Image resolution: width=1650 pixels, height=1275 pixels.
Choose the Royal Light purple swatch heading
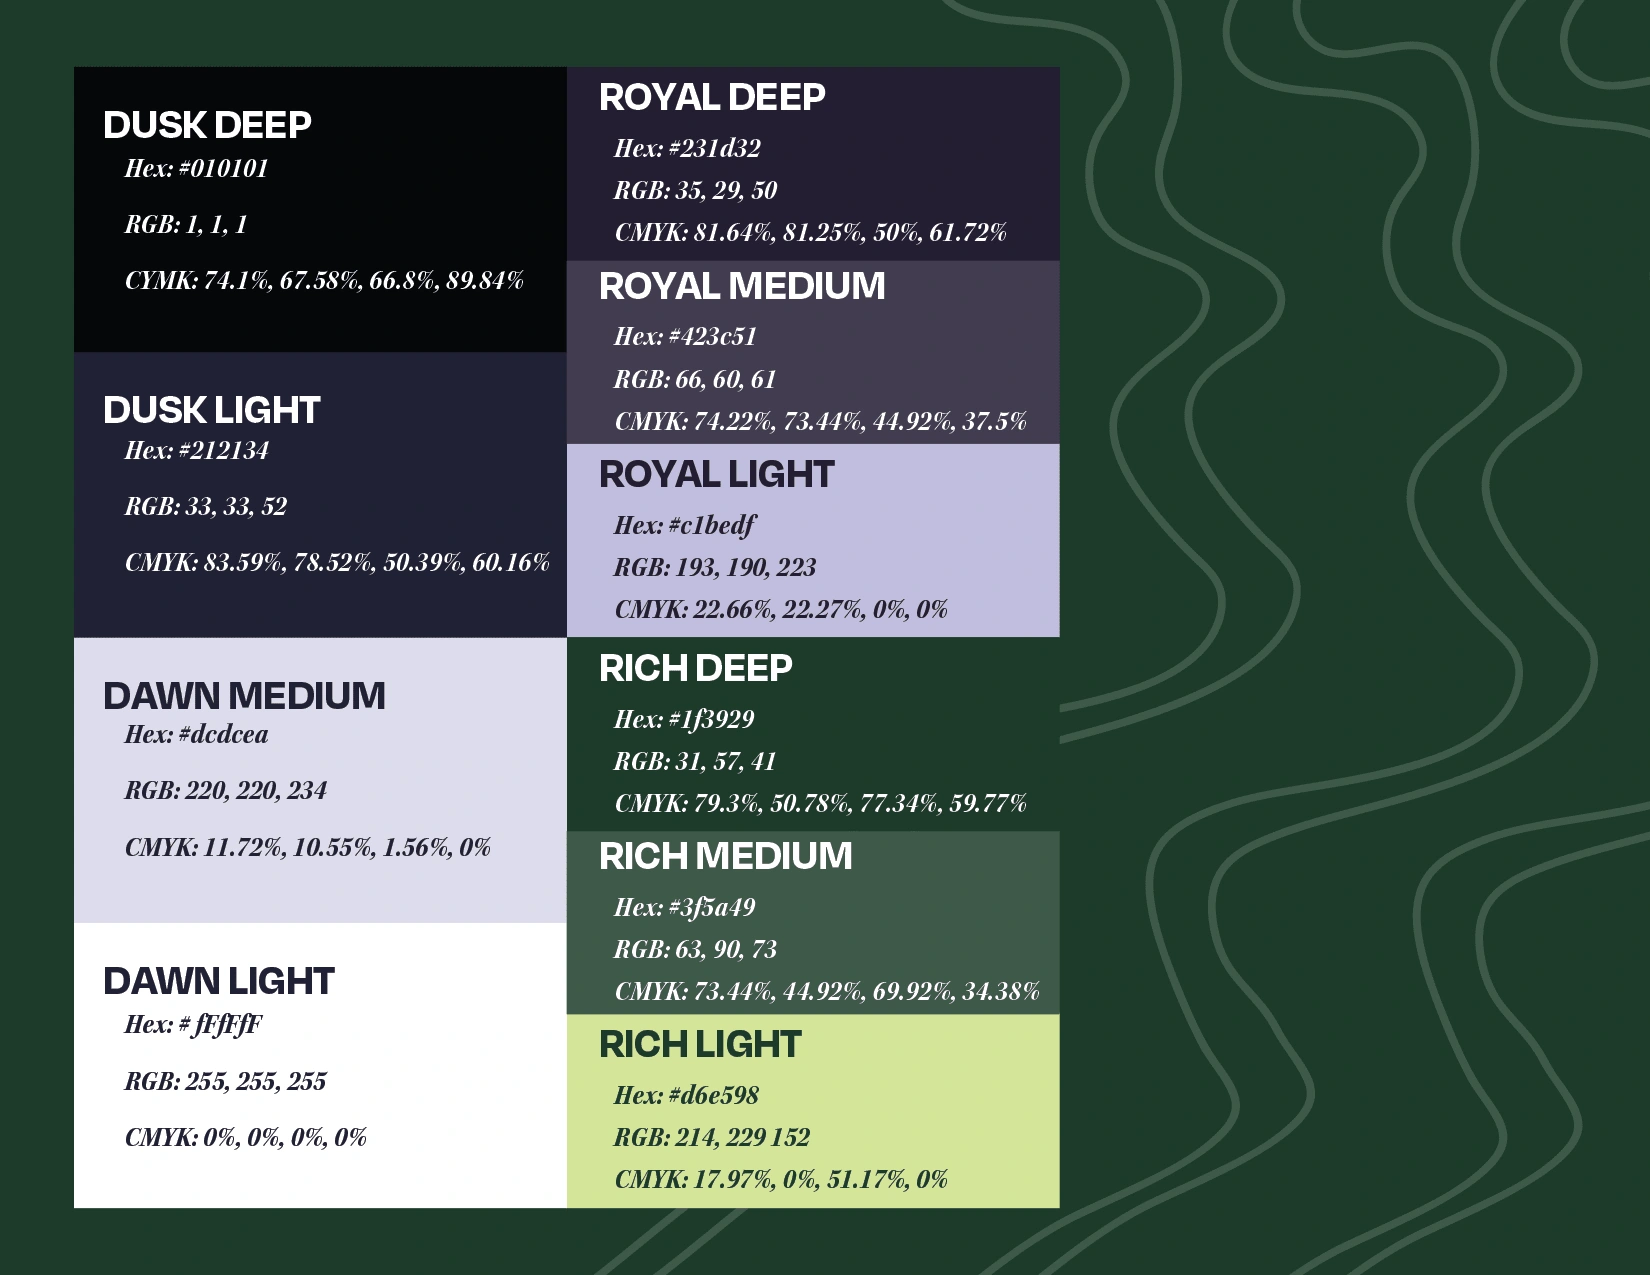click(x=716, y=475)
